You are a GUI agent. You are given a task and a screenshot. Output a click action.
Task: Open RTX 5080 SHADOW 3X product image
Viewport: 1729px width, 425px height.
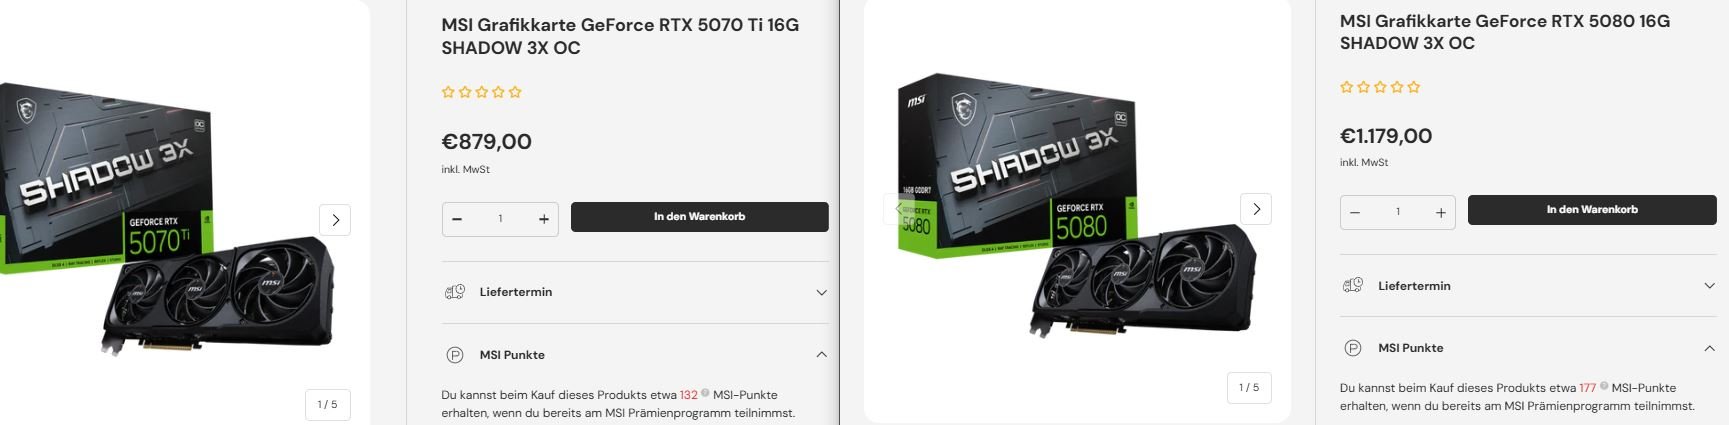click(1077, 205)
